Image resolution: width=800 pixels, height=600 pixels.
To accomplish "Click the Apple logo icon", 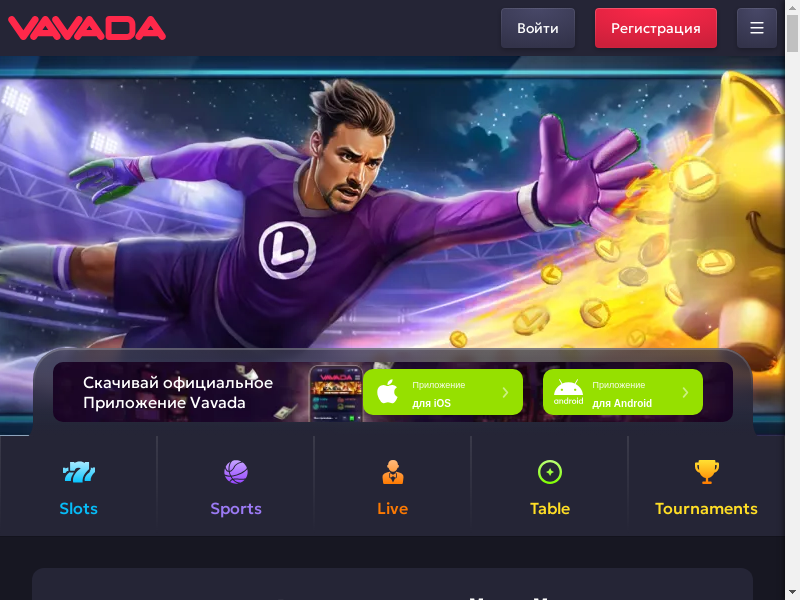I will [x=387, y=392].
